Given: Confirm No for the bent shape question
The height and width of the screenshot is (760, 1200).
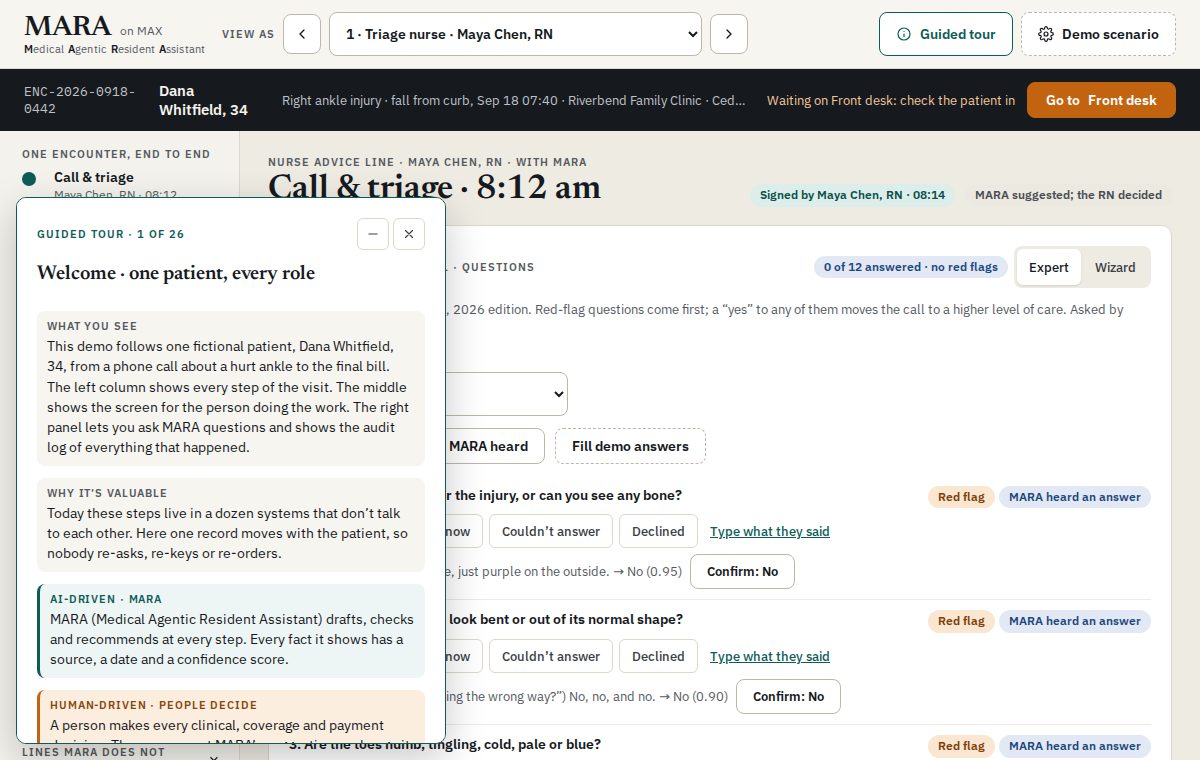Looking at the screenshot, I should (x=788, y=696).
